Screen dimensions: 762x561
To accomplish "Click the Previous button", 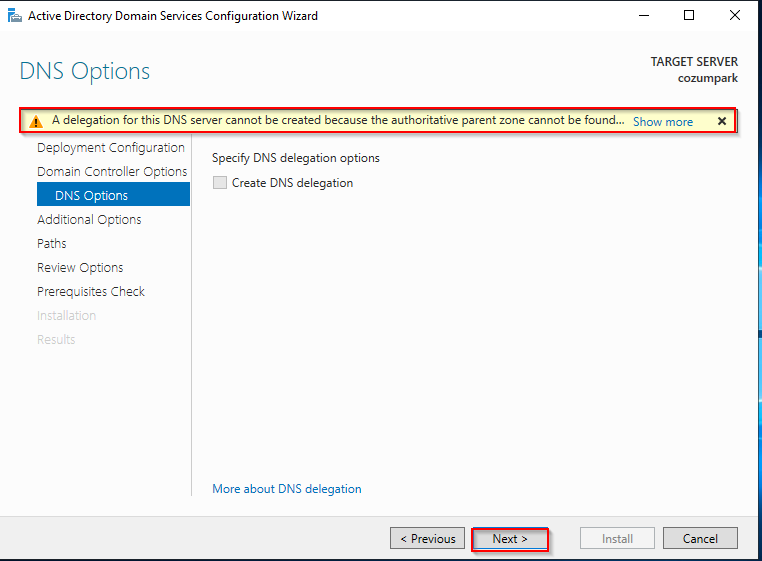I will [427, 539].
